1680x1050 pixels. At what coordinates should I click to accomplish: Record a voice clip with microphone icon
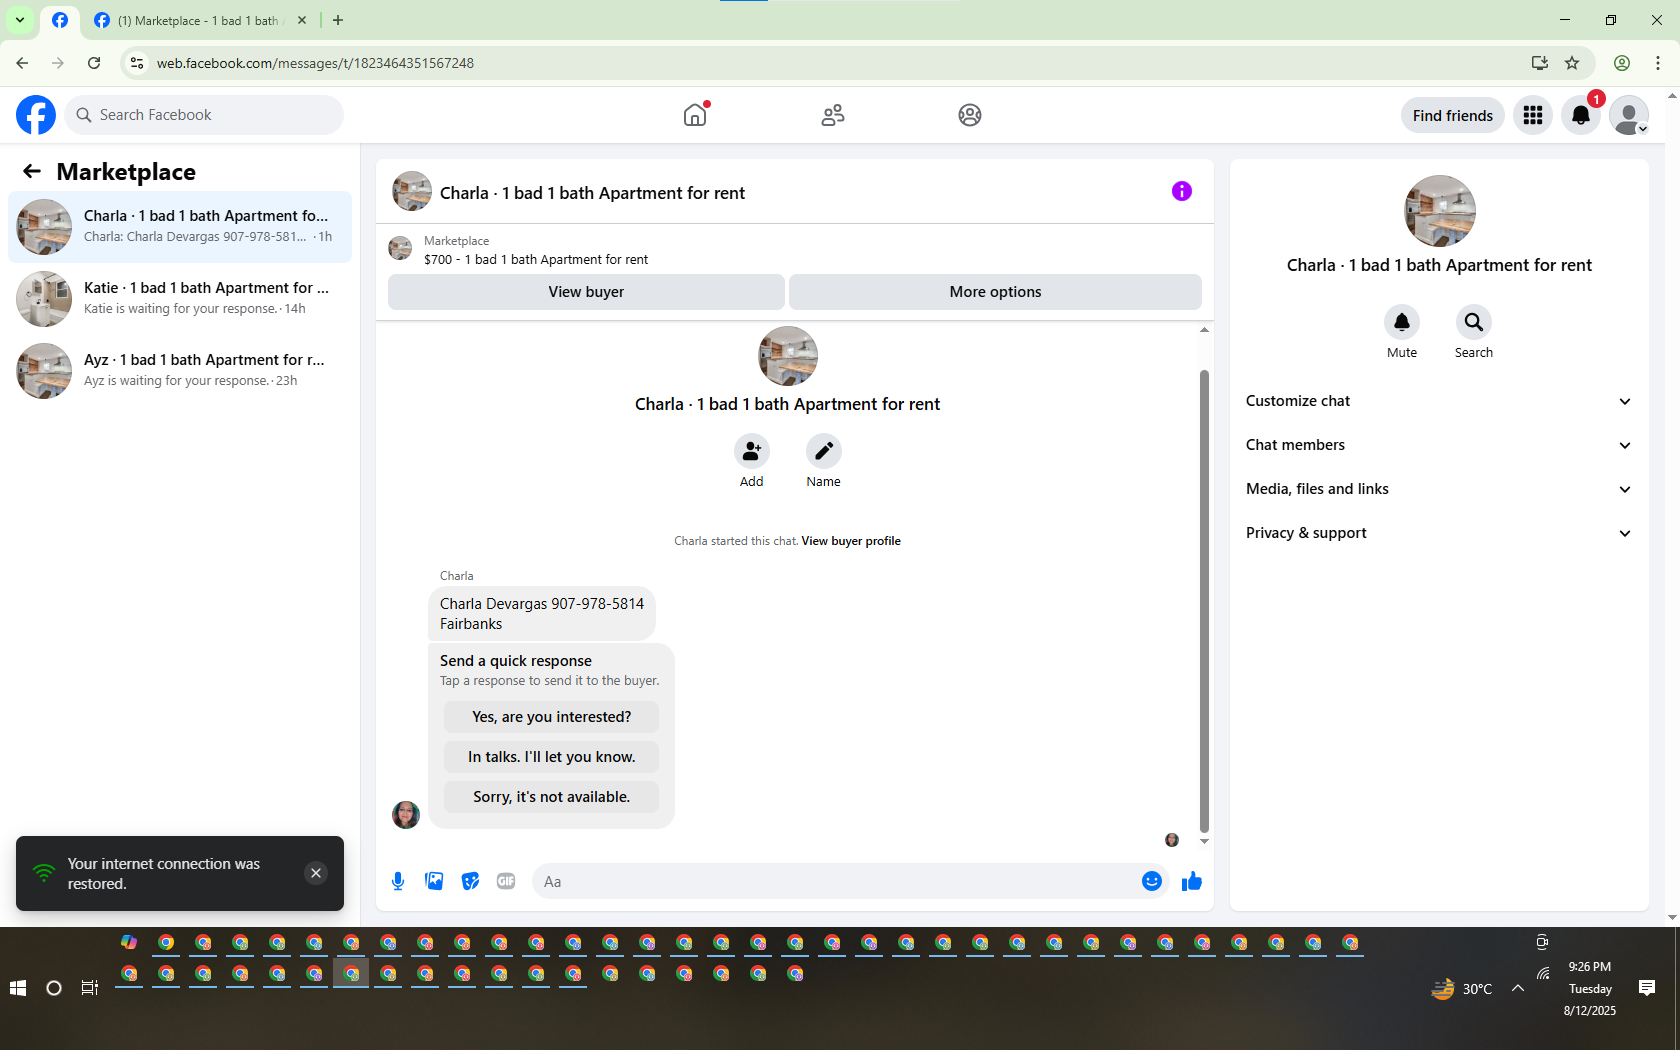[x=398, y=881]
